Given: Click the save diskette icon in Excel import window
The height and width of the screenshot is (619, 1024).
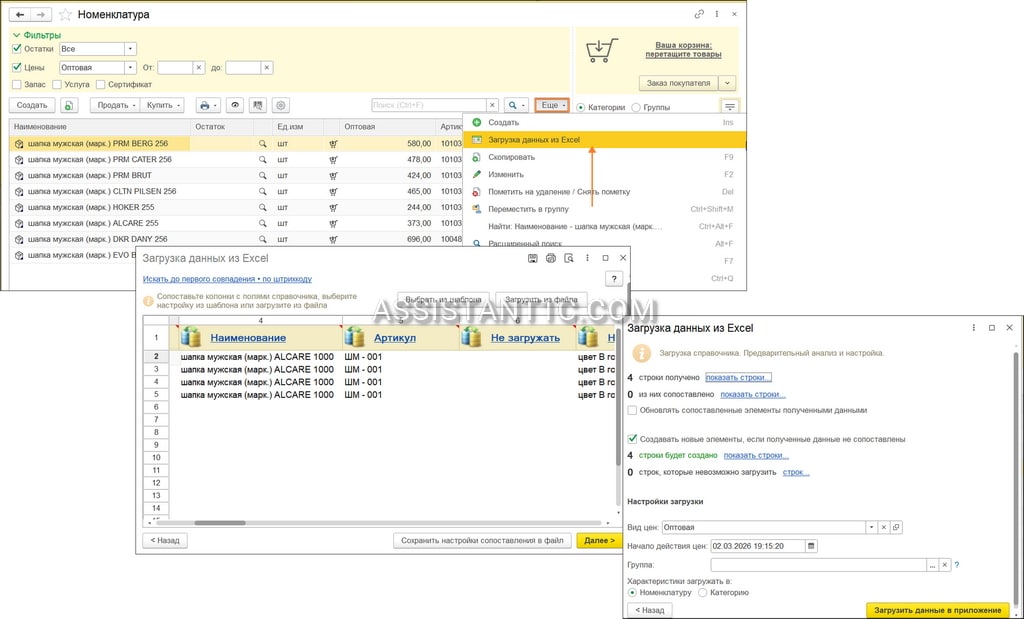Looking at the screenshot, I should [533, 259].
